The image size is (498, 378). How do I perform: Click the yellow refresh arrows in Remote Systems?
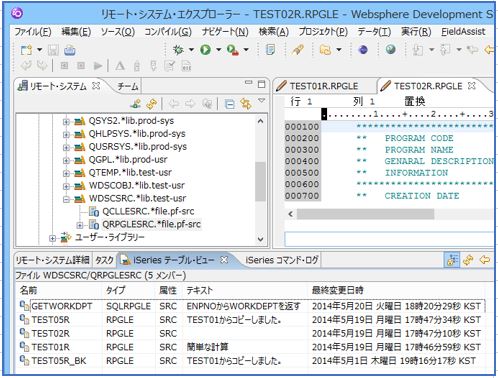click(x=152, y=104)
